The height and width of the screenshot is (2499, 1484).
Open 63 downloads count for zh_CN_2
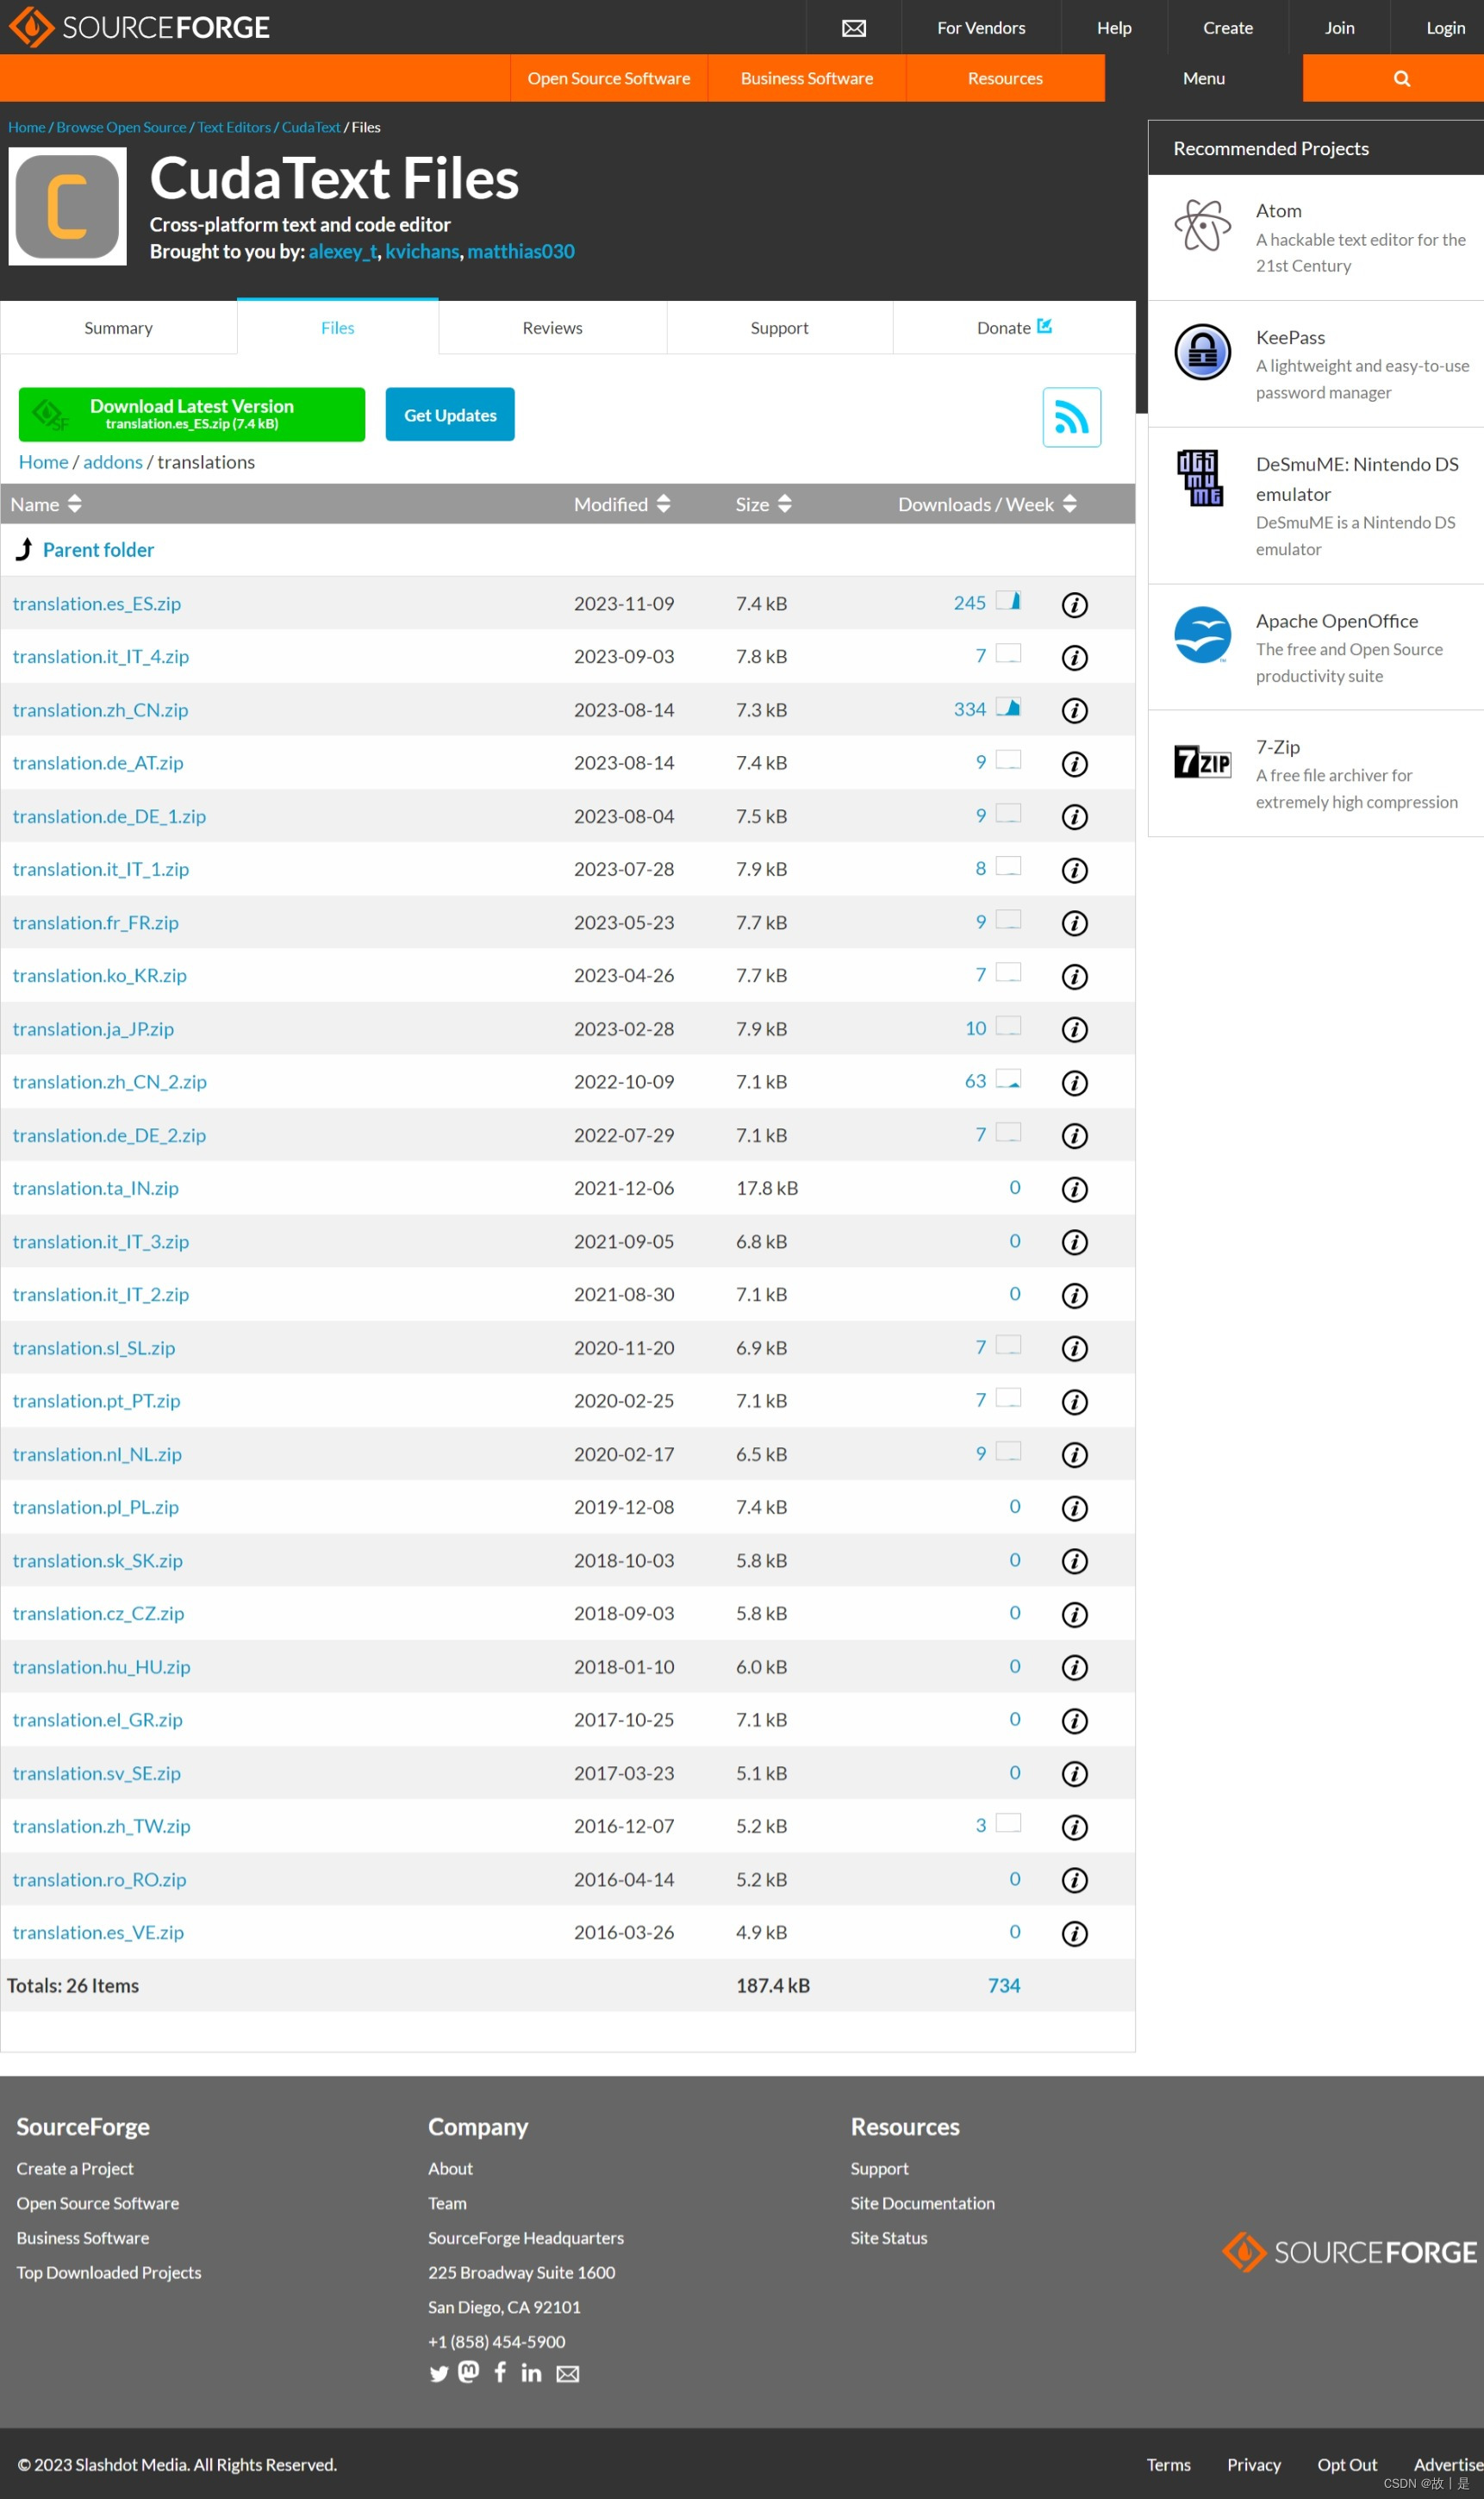tap(975, 1081)
